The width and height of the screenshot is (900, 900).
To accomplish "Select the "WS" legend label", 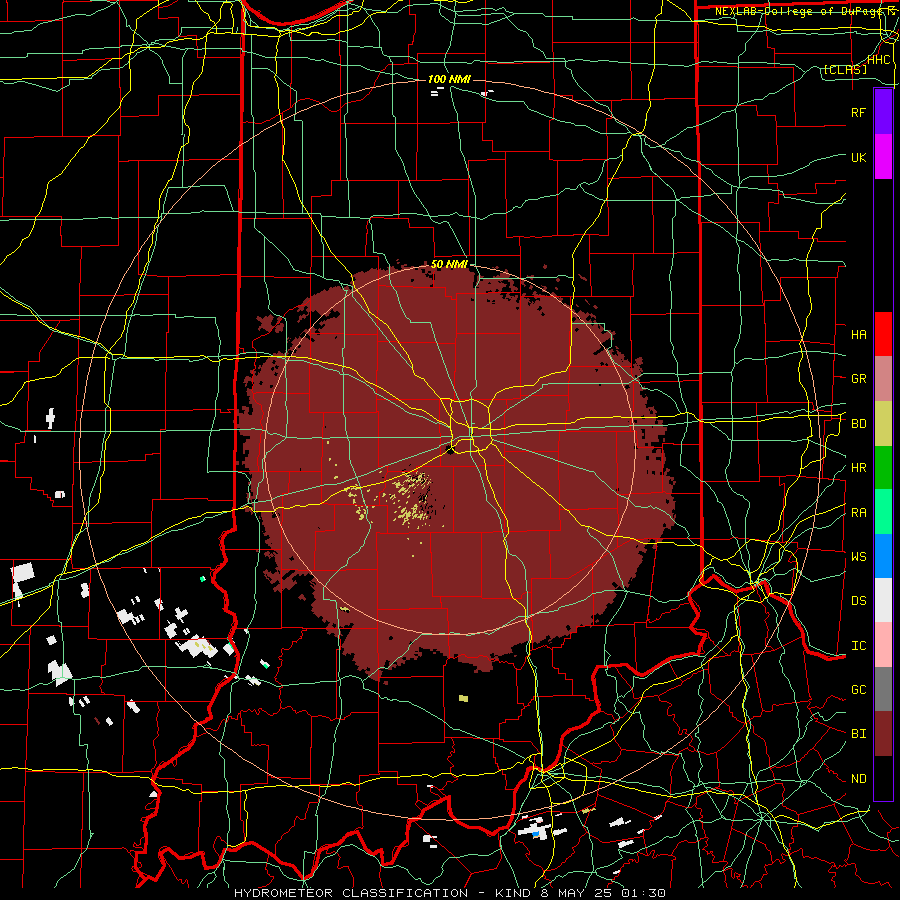I will (x=858, y=557).
